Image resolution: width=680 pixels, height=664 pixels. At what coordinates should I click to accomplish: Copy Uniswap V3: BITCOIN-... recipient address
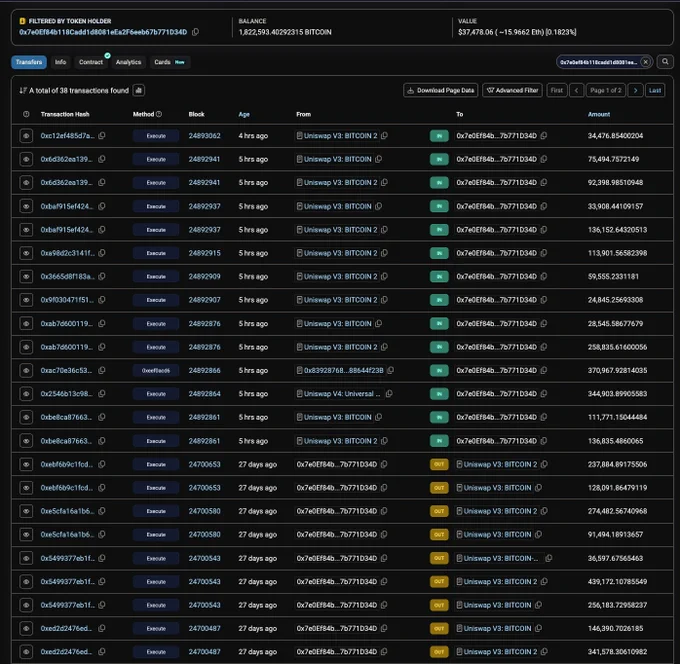point(549,558)
